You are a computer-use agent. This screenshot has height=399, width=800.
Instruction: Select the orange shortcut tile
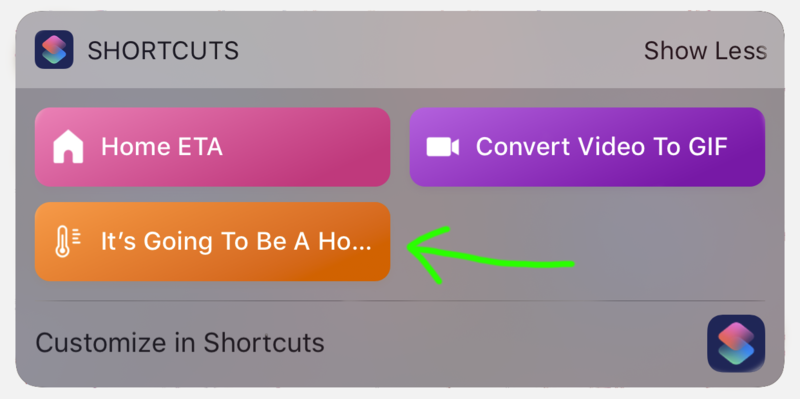point(212,241)
